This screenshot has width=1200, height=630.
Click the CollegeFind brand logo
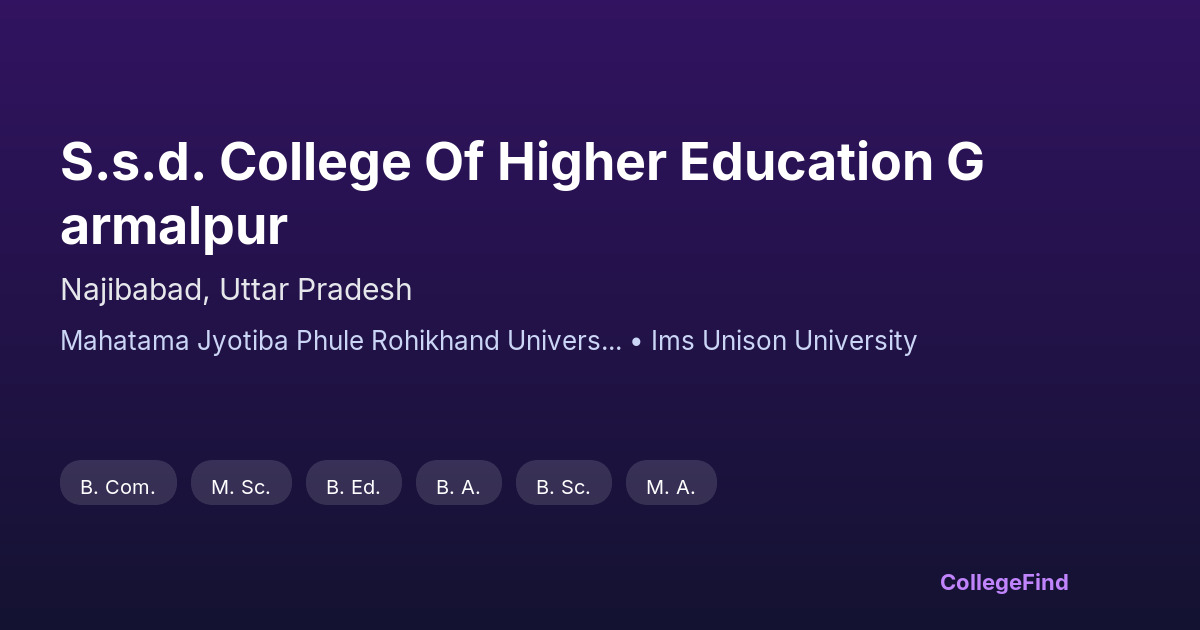[x=1004, y=582]
